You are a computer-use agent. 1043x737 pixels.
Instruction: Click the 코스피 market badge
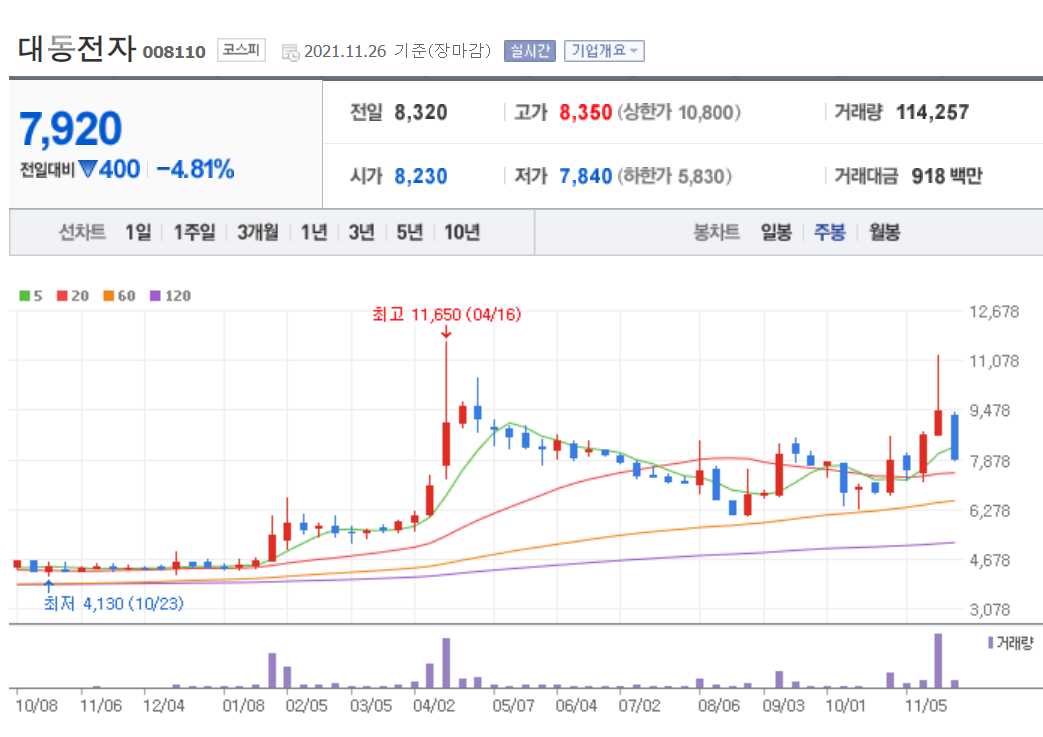point(242,50)
